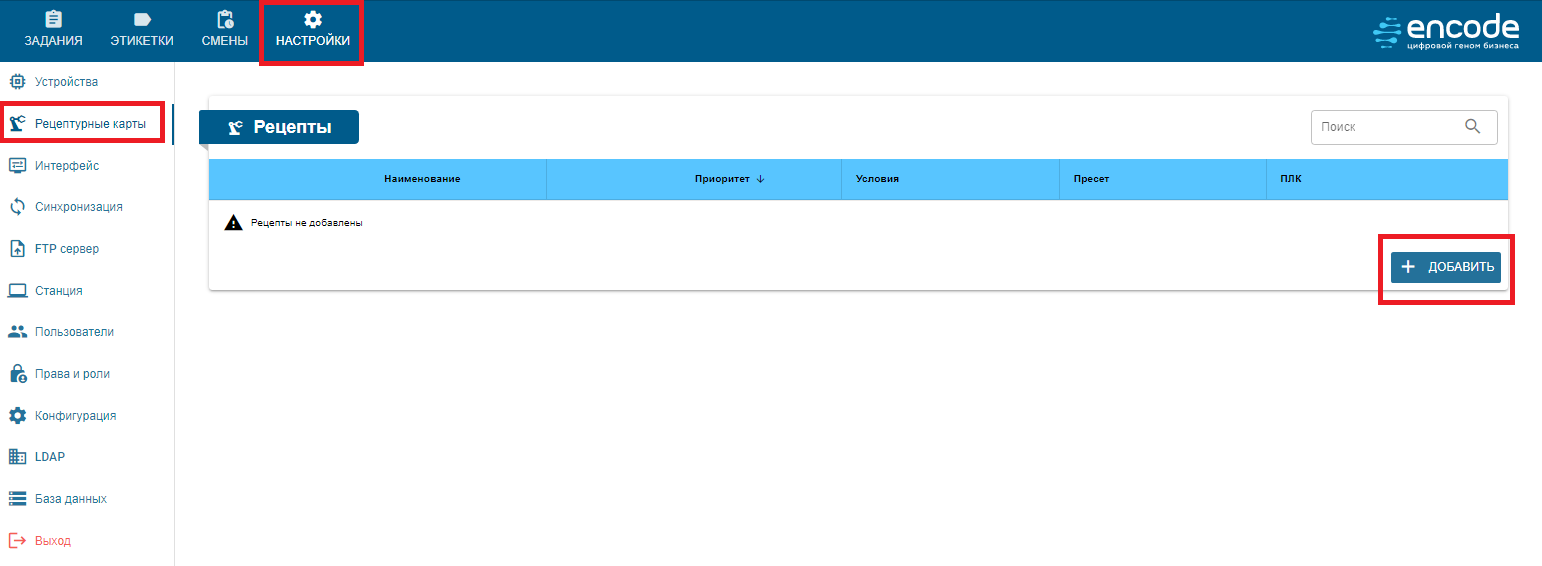Click into the Поиск search field

click(x=1385, y=127)
